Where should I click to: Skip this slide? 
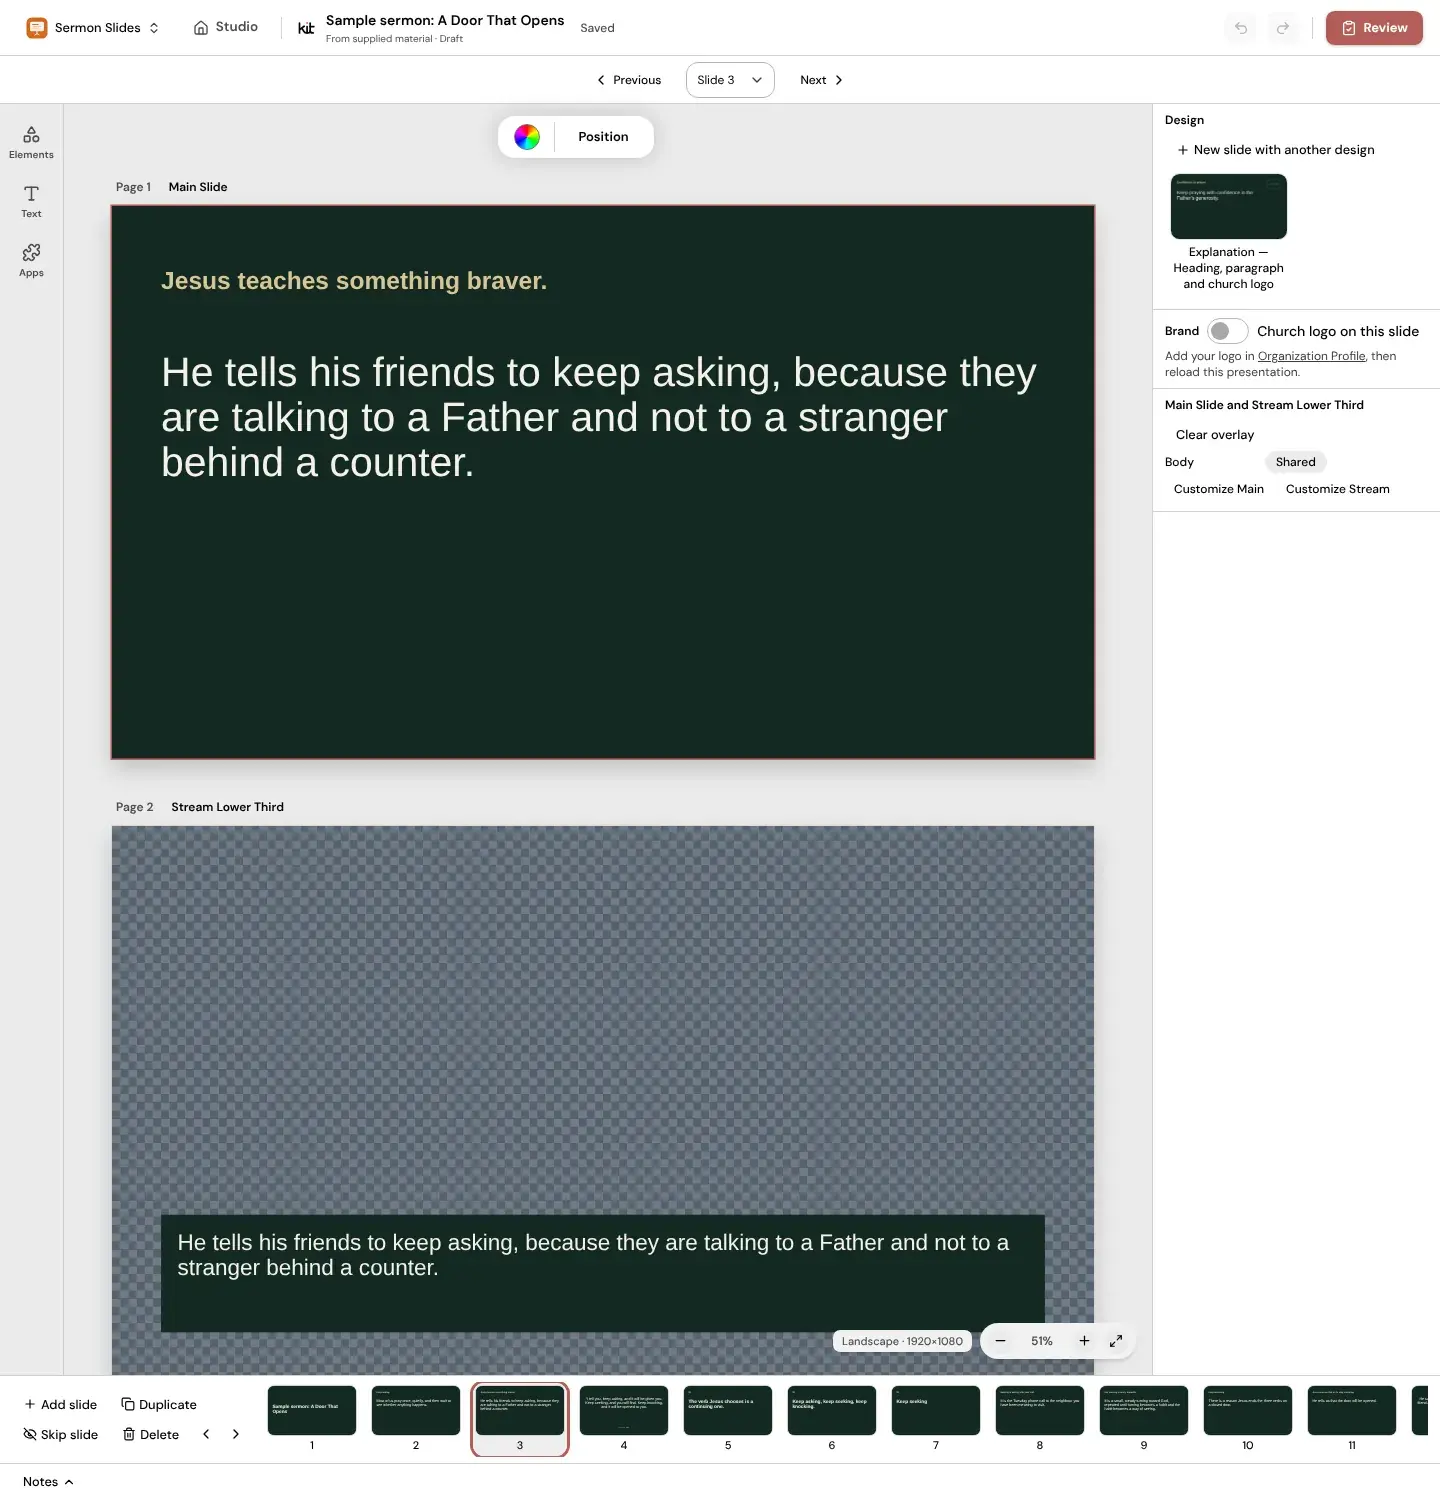pos(61,1435)
